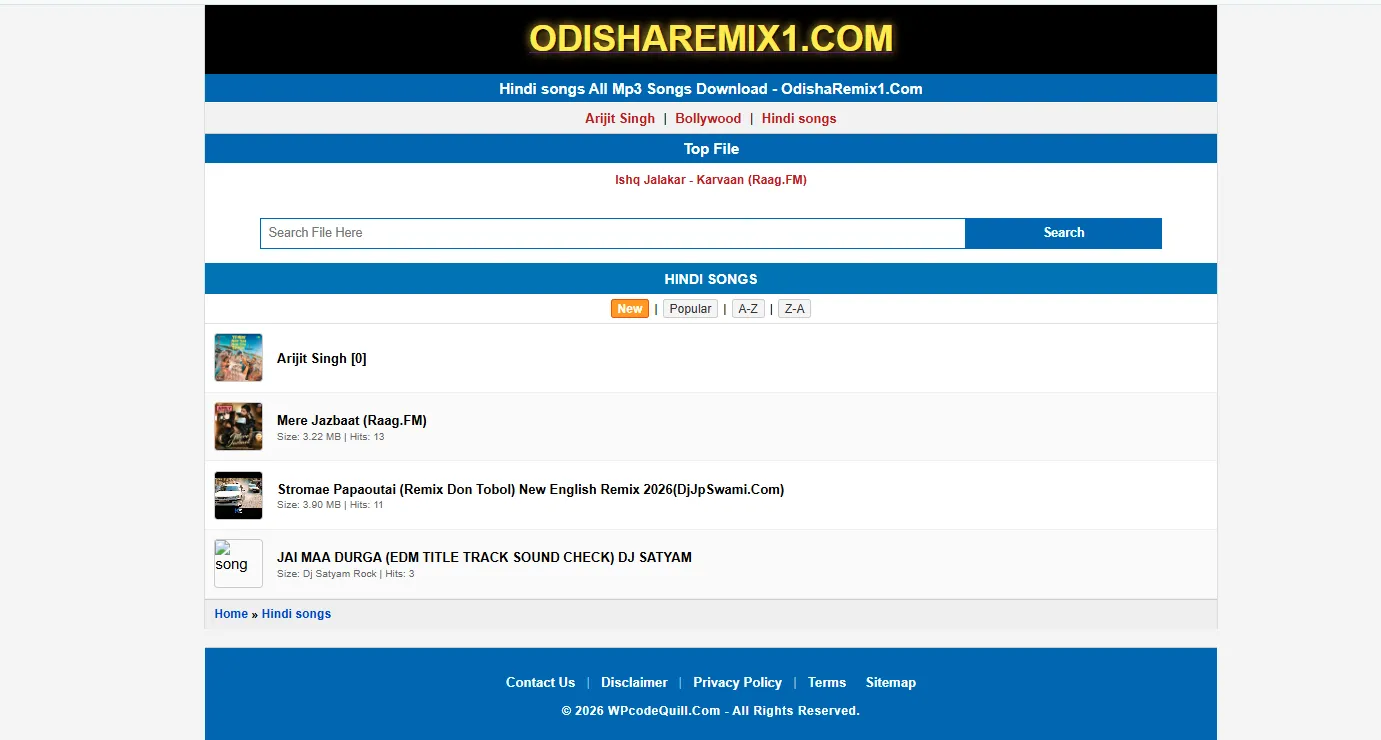Sort the list A-Z

coord(748,309)
